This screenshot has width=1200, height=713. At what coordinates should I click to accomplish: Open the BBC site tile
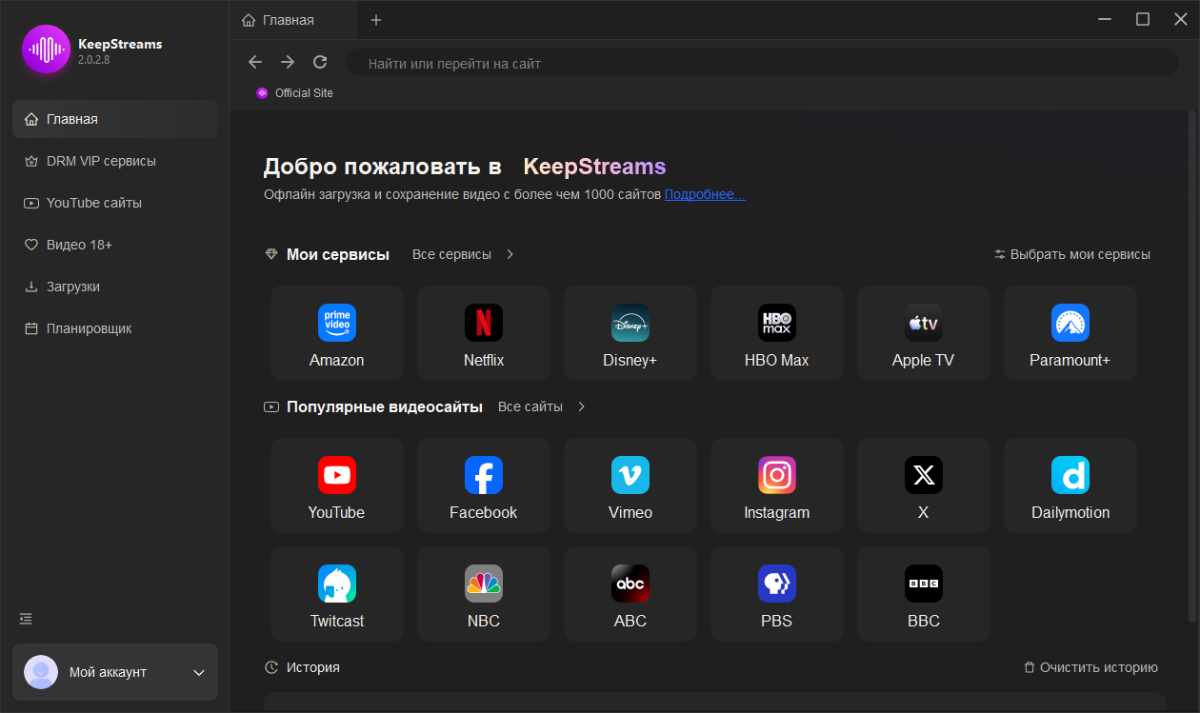click(924, 594)
